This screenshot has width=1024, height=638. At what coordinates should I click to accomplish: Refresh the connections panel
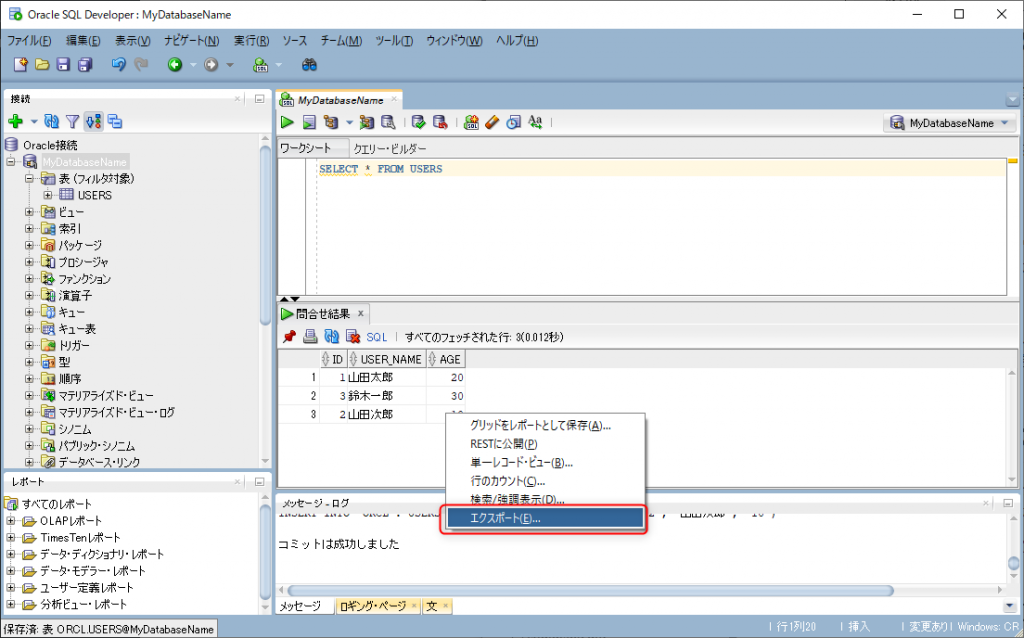(52, 121)
